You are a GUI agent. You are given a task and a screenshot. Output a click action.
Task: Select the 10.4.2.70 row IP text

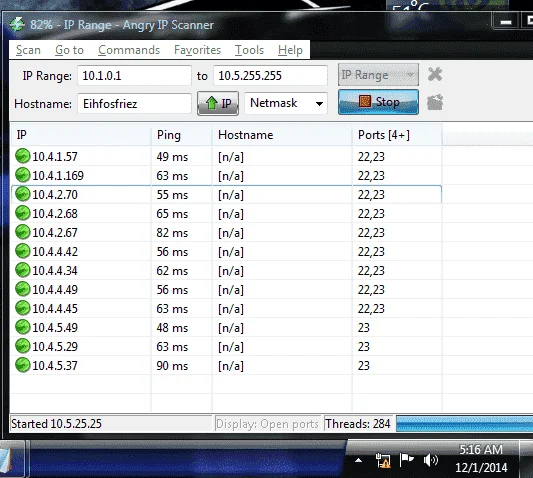click(55, 195)
